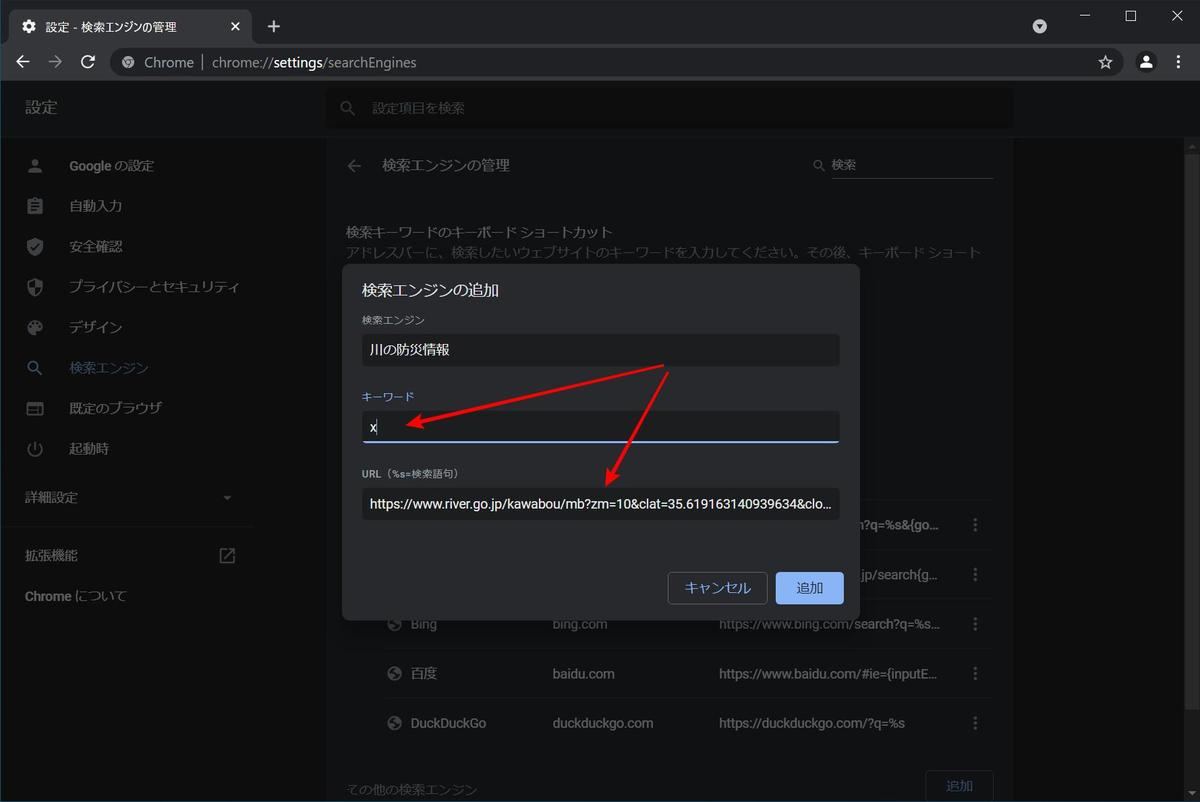
Task: Open more actions for 百度 row
Action: (x=975, y=674)
